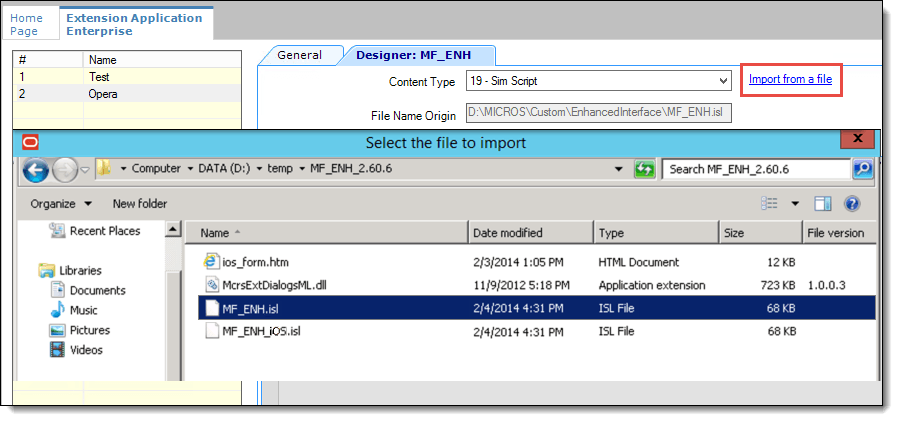The width and height of the screenshot is (898, 421).
Task: Select the Test row in the list
Action: coord(127,77)
